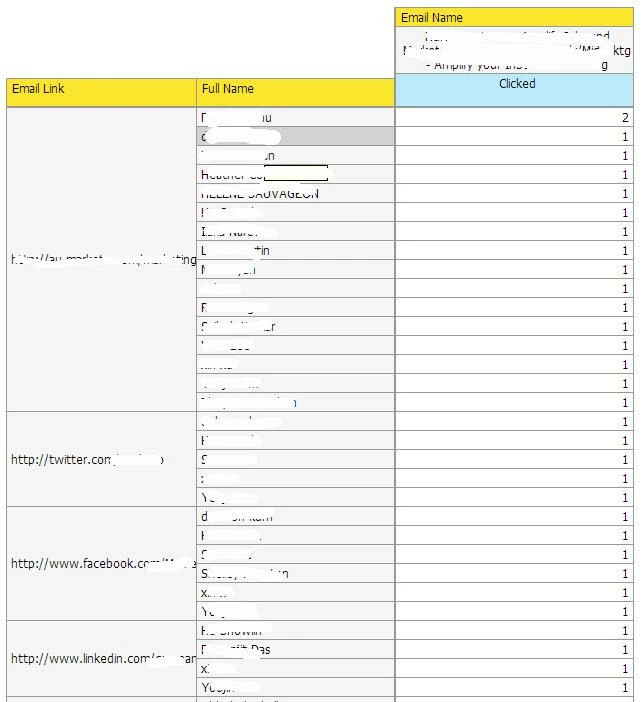This screenshot has height=702, width=643.
Task: Select the Email Name header cell
Action: coord(514,17)
